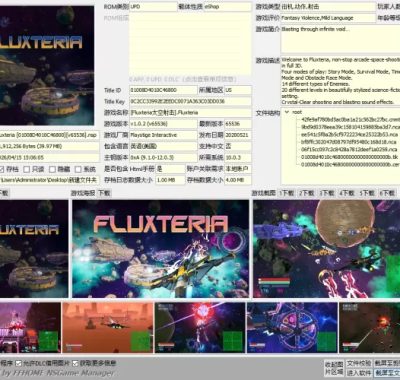Viewport: 400px width, 380px height.
Task: Click the 文件校验 file verify button
Action: (x=359, y=363)
